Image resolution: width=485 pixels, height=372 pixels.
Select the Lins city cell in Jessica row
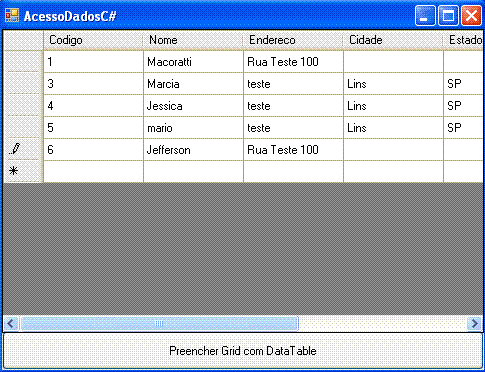pos(393,105)
